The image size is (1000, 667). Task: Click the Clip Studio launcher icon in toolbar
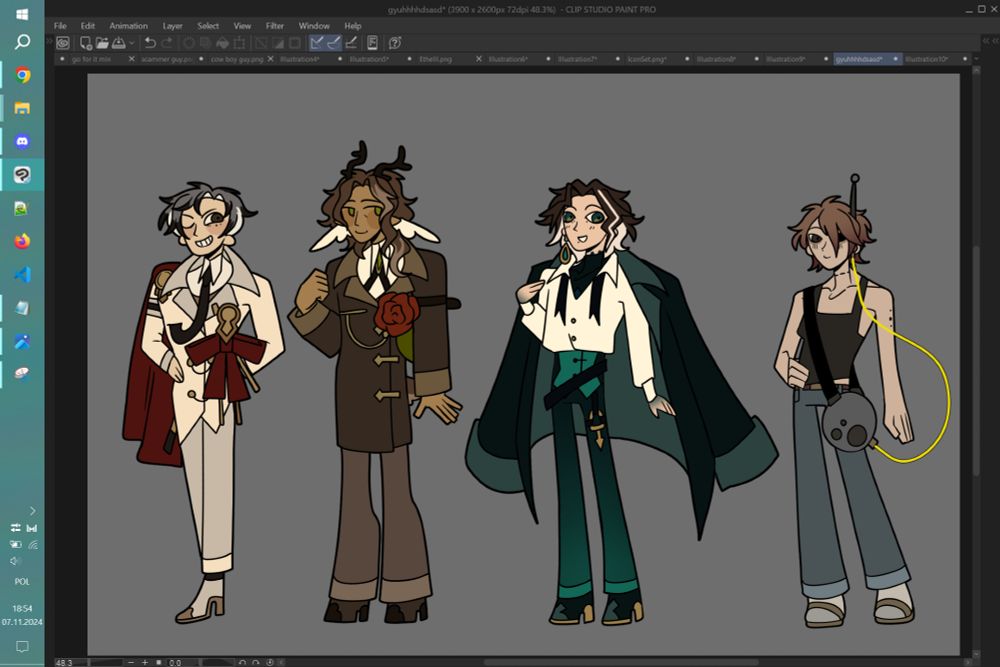pyautogui.click(x=63, y=43)
